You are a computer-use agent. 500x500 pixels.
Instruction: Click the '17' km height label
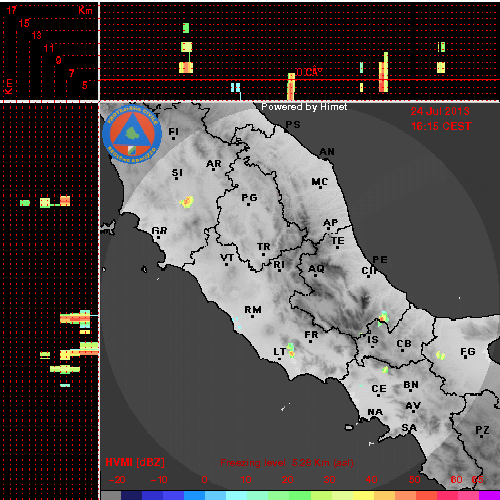11,10
